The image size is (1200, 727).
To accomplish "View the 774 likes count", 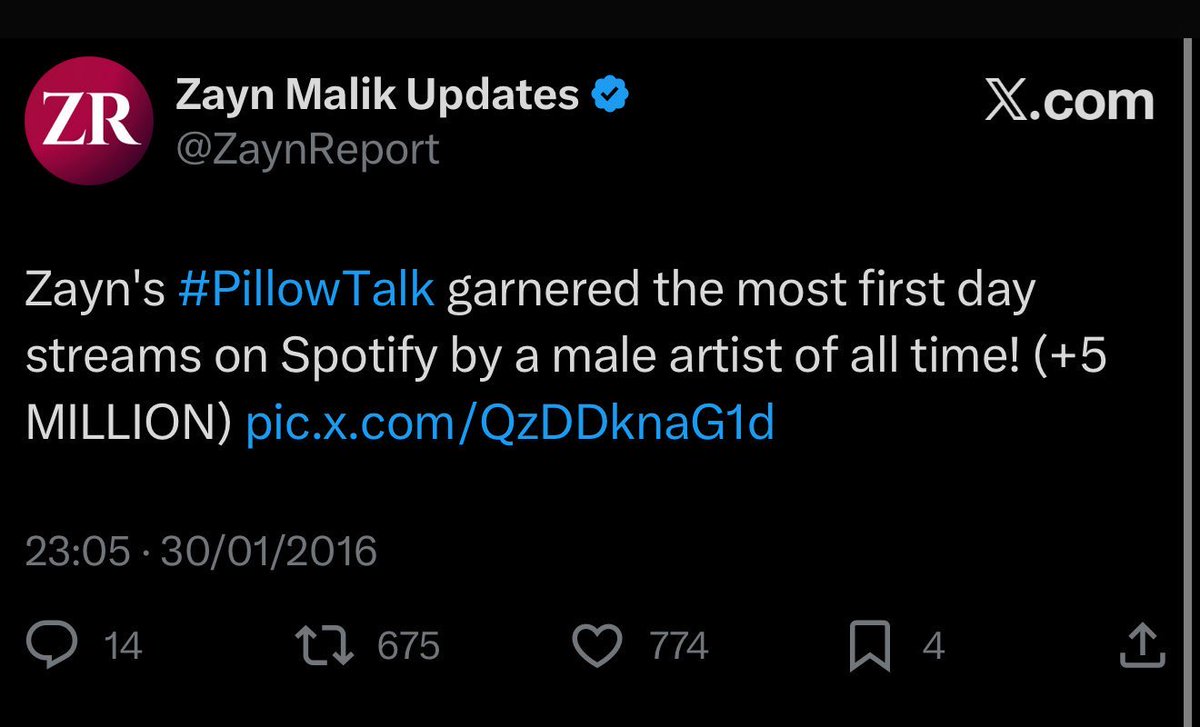I will pos(679,647).
